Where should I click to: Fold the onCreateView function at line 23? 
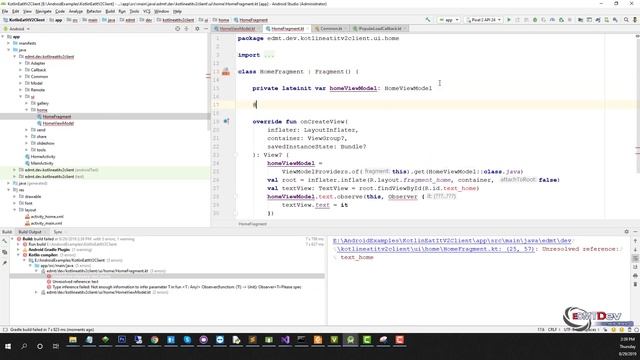[x=236, y=155]
